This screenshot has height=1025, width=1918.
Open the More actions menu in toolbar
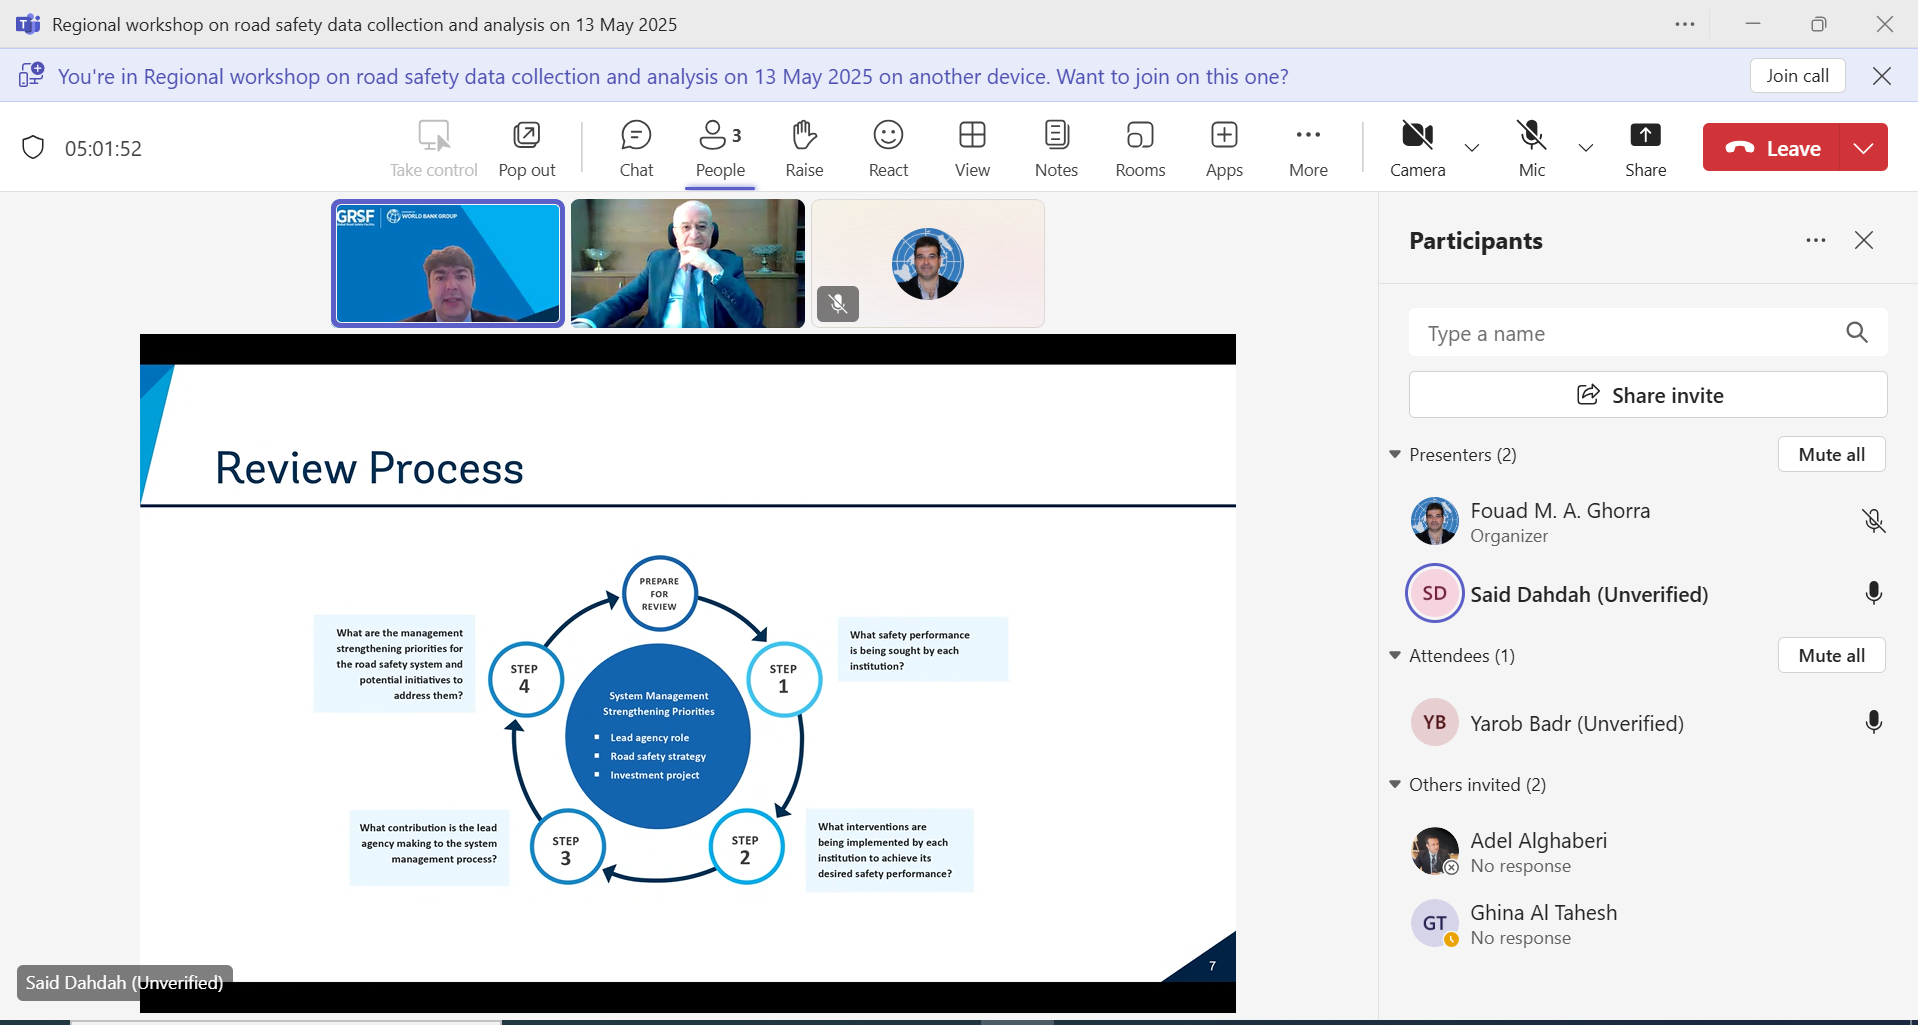click(x=1308, y=148)
